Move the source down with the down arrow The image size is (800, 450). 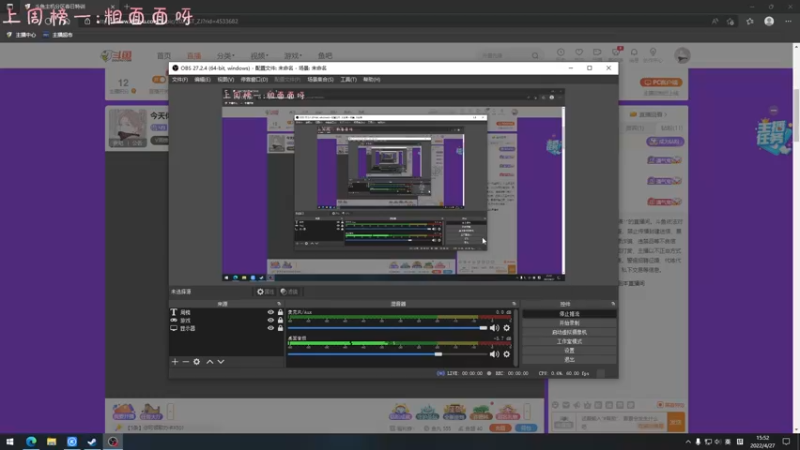tap(221, 362)
